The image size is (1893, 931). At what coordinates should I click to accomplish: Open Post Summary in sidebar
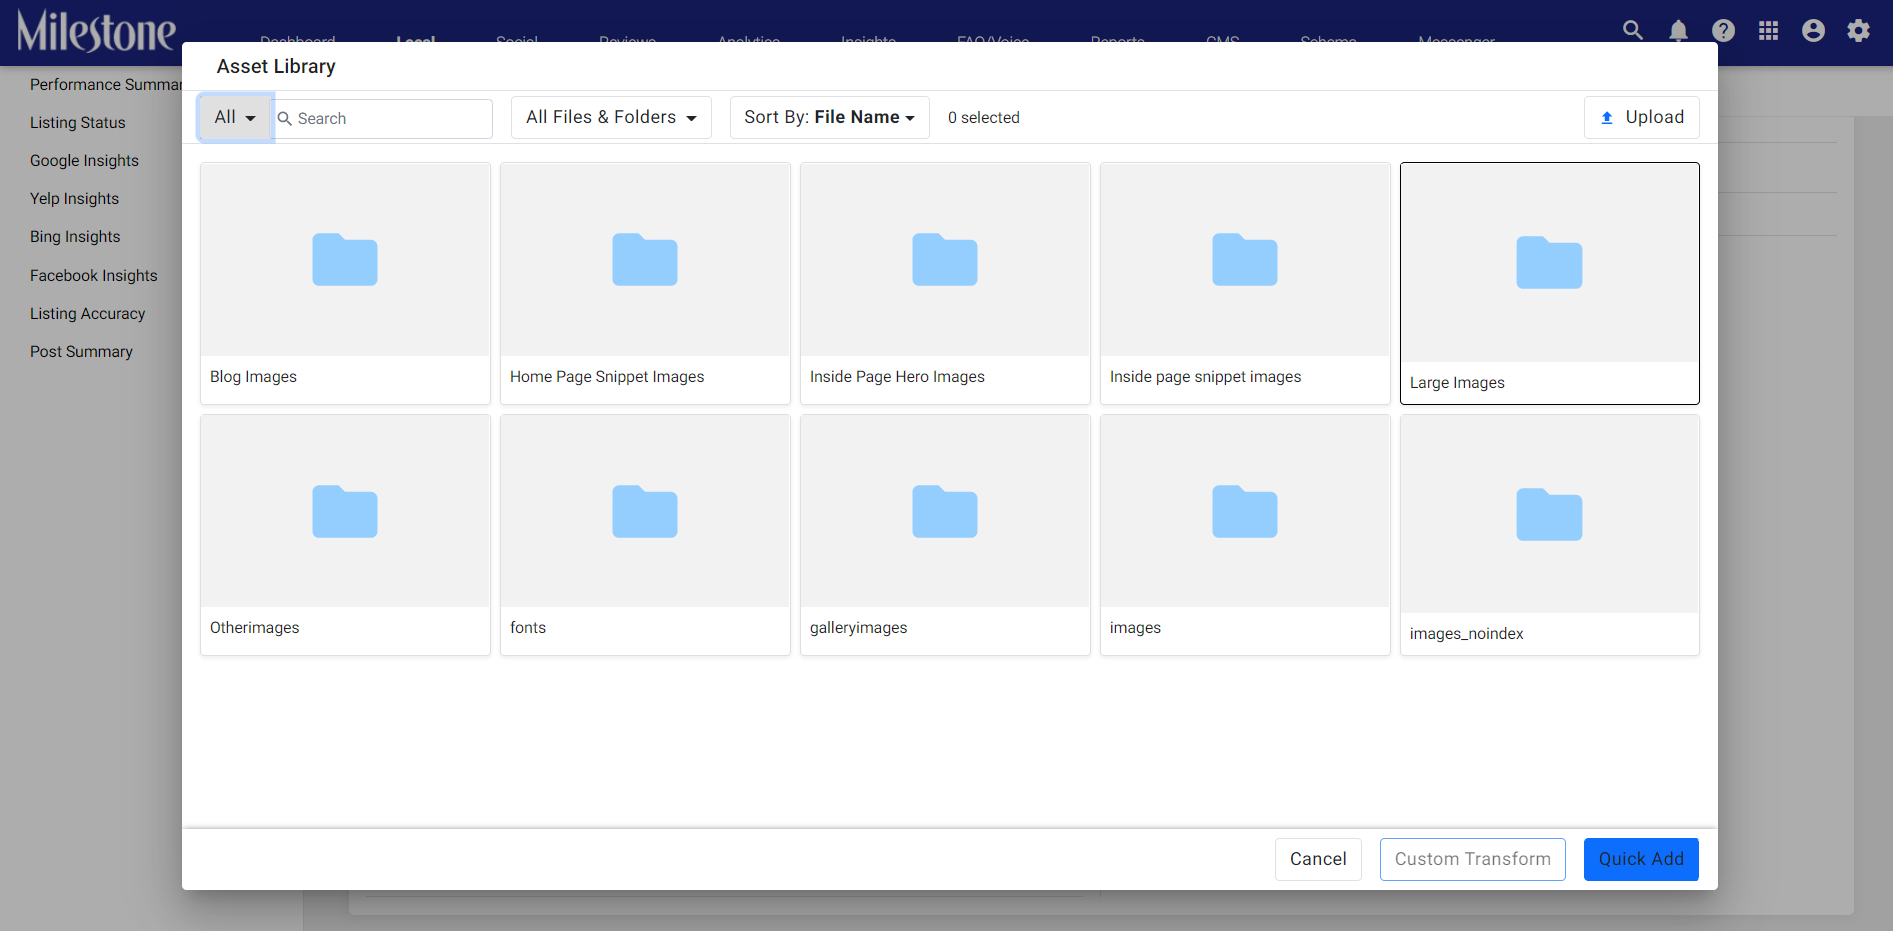coord(81,352)
